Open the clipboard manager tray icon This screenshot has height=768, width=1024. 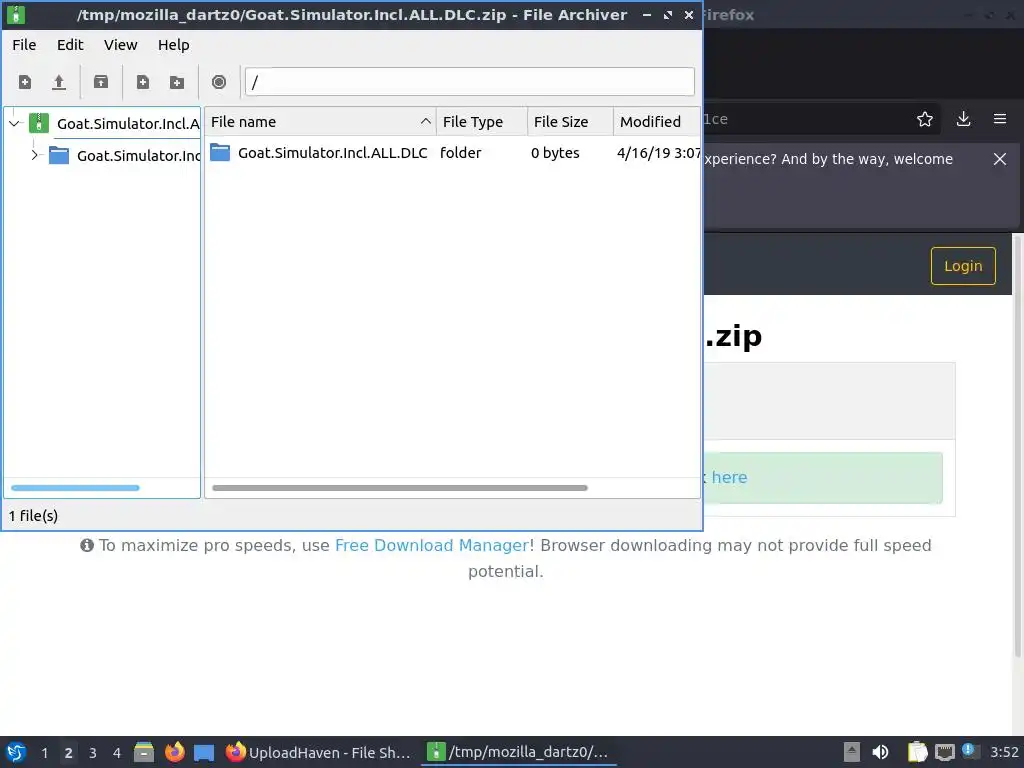coord(917,752)
